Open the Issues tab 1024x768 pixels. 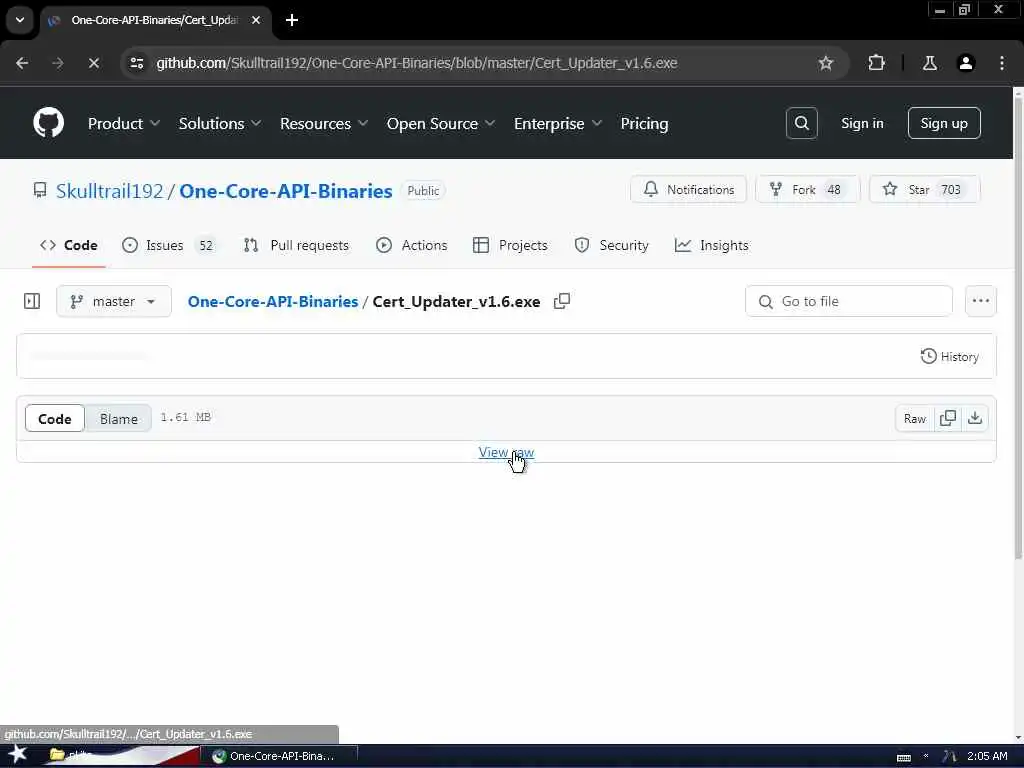coord(168,245)
